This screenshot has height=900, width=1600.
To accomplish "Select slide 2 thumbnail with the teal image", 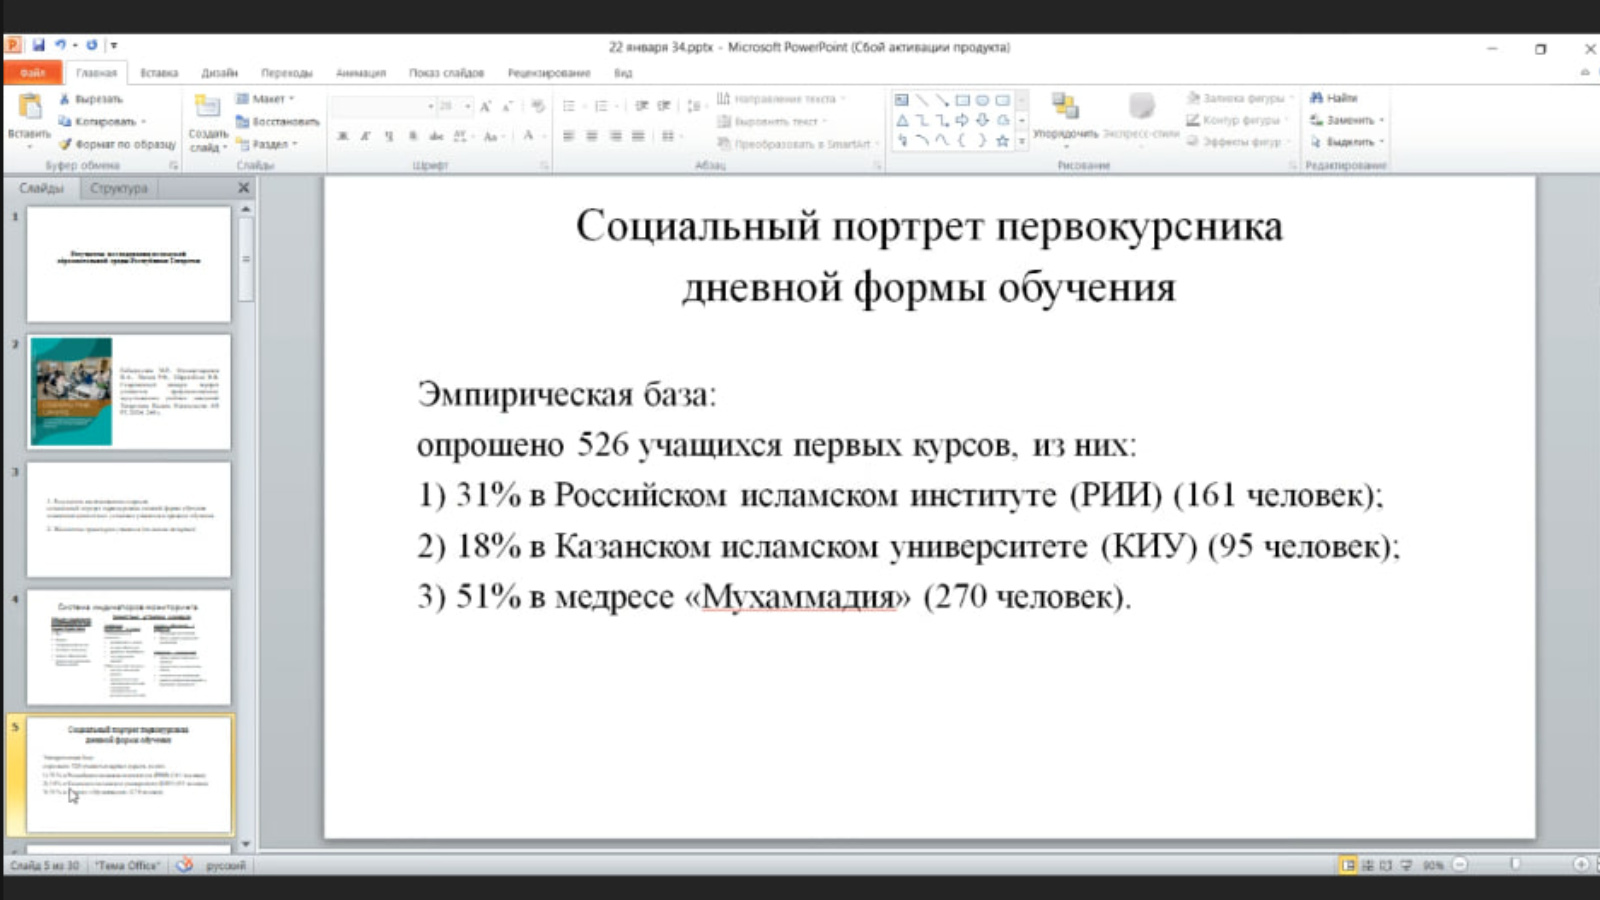I will (129, 392).
